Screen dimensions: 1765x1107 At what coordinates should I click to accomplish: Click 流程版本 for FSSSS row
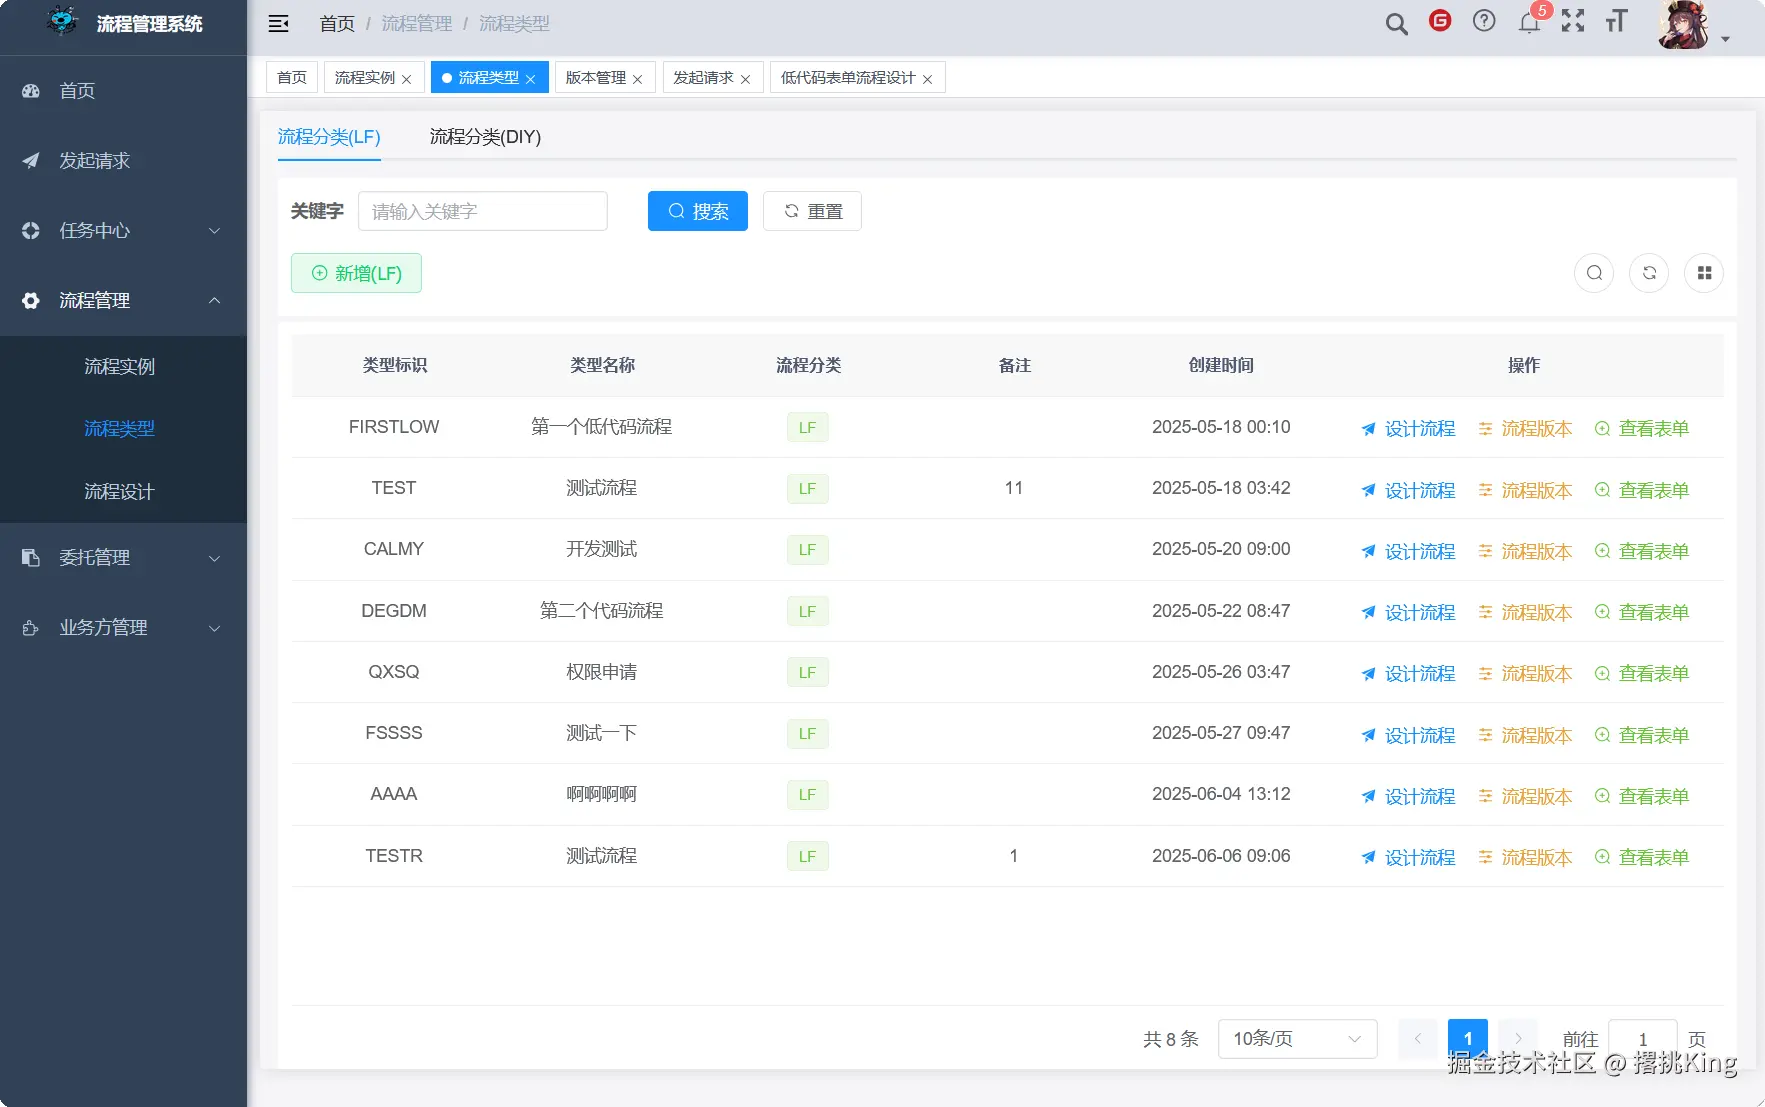coord(1525,736)
